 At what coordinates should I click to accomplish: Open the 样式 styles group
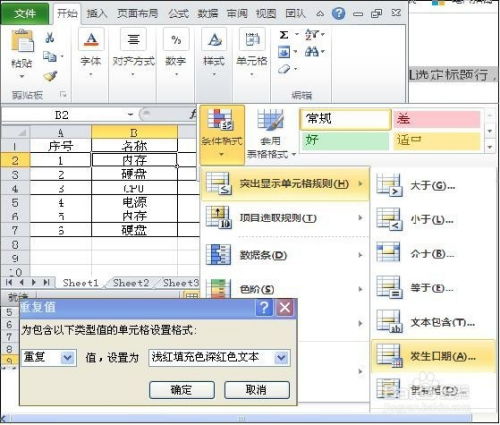214,52
